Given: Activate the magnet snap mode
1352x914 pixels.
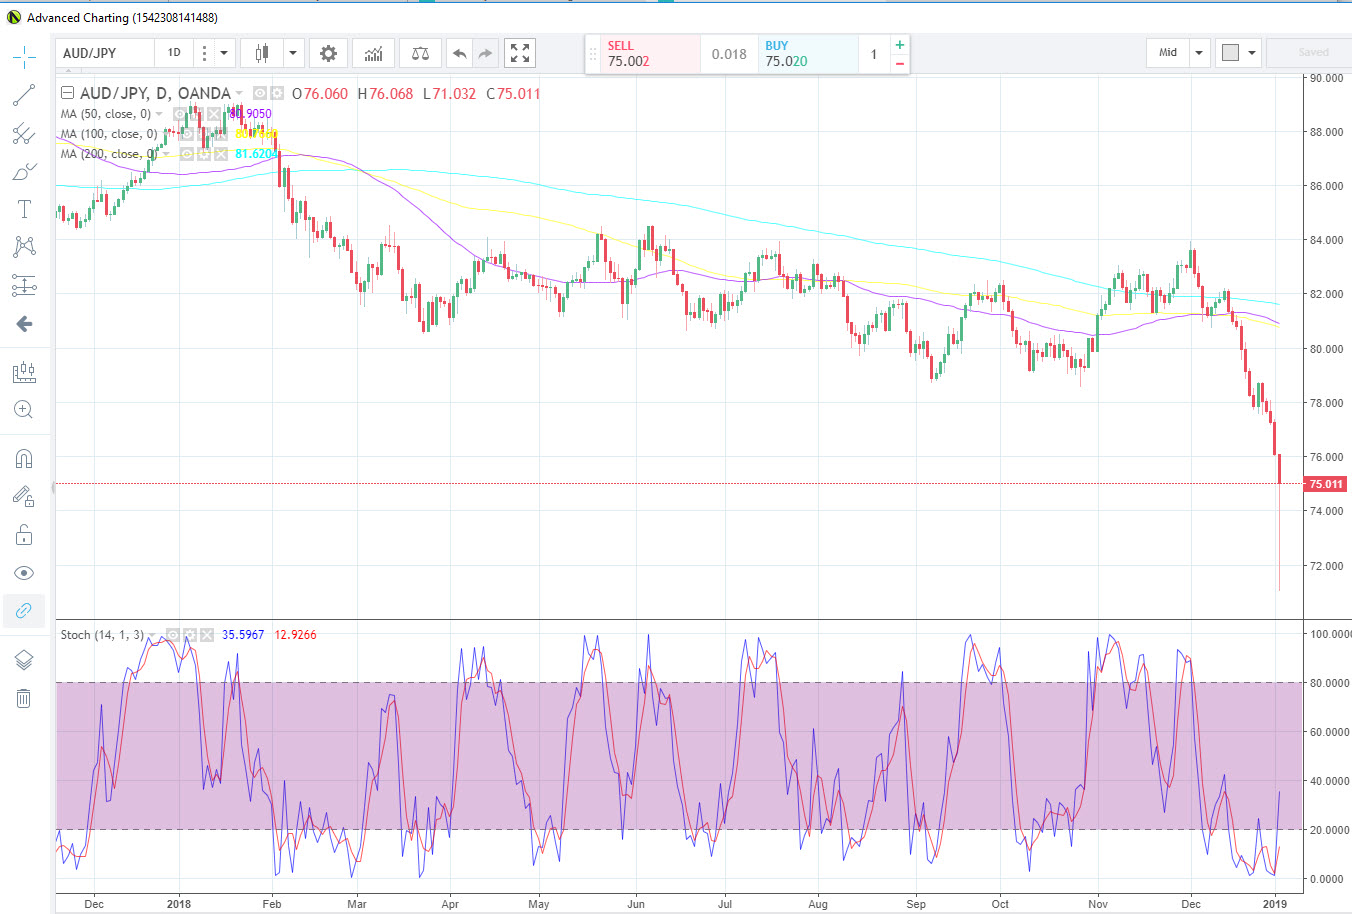Looking at the screenshot, I should (24, 458).
